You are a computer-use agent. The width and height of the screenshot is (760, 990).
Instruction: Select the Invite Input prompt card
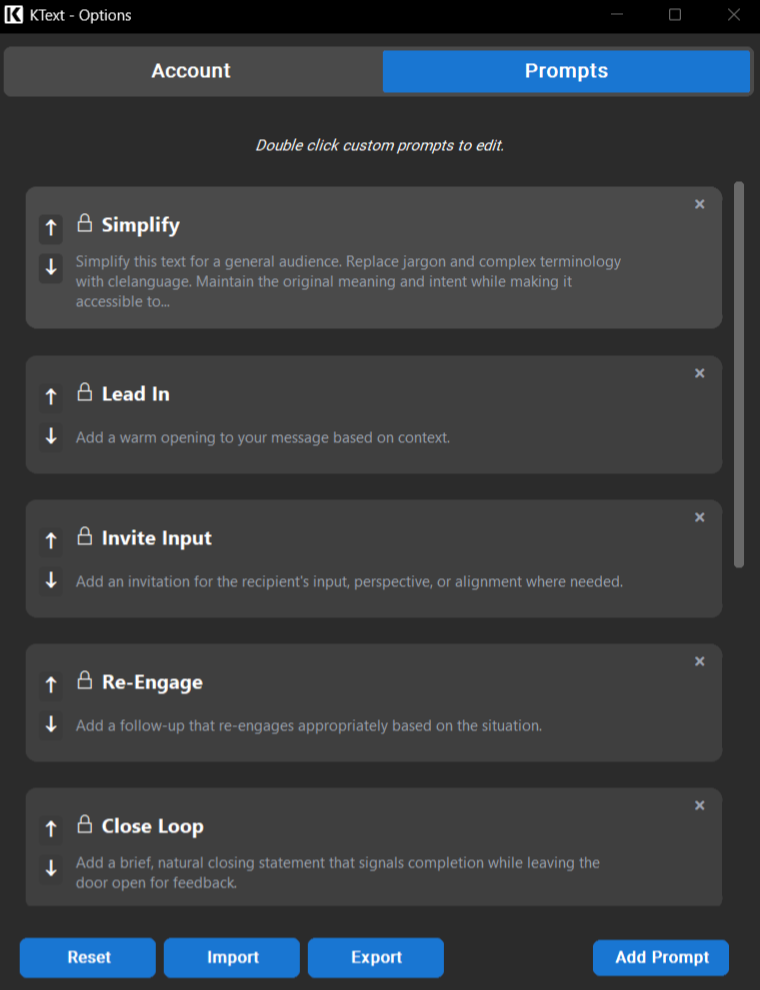373,558
